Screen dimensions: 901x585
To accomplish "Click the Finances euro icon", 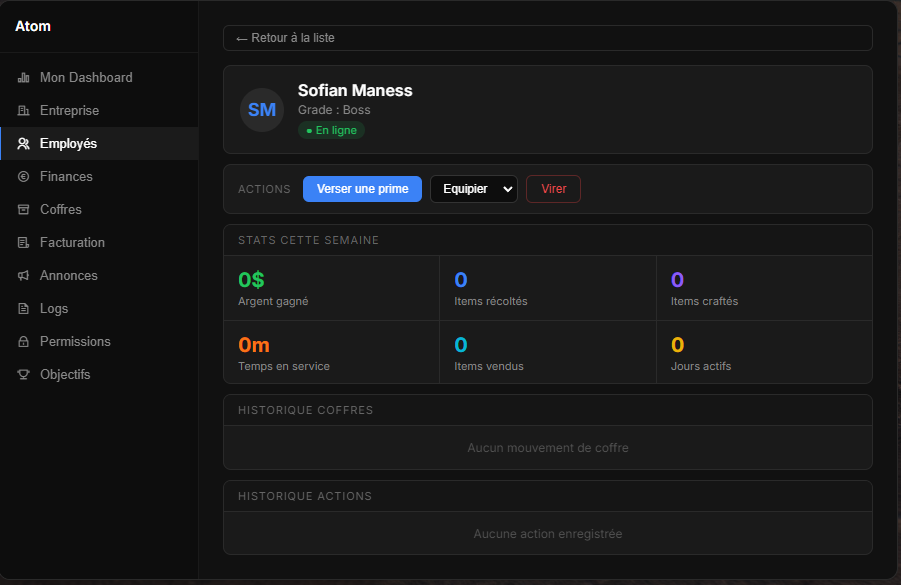I will point(23,177).
